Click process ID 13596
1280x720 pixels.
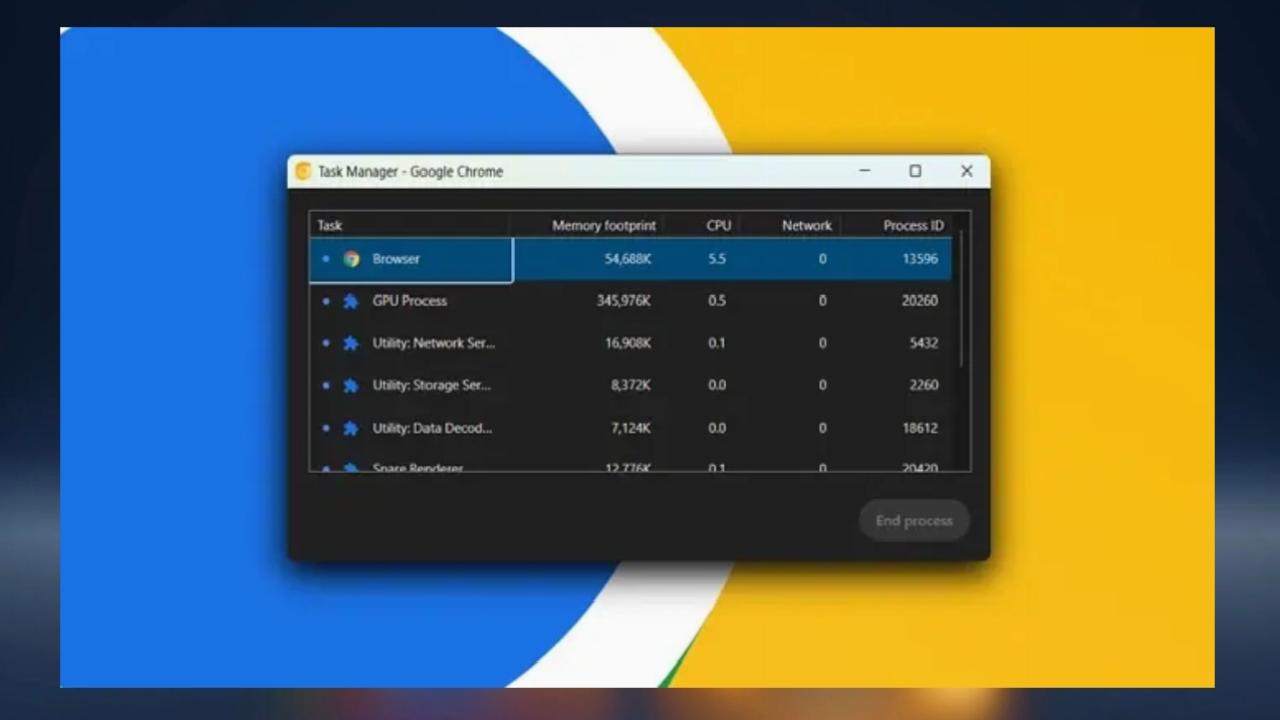(x=920, y=259)
